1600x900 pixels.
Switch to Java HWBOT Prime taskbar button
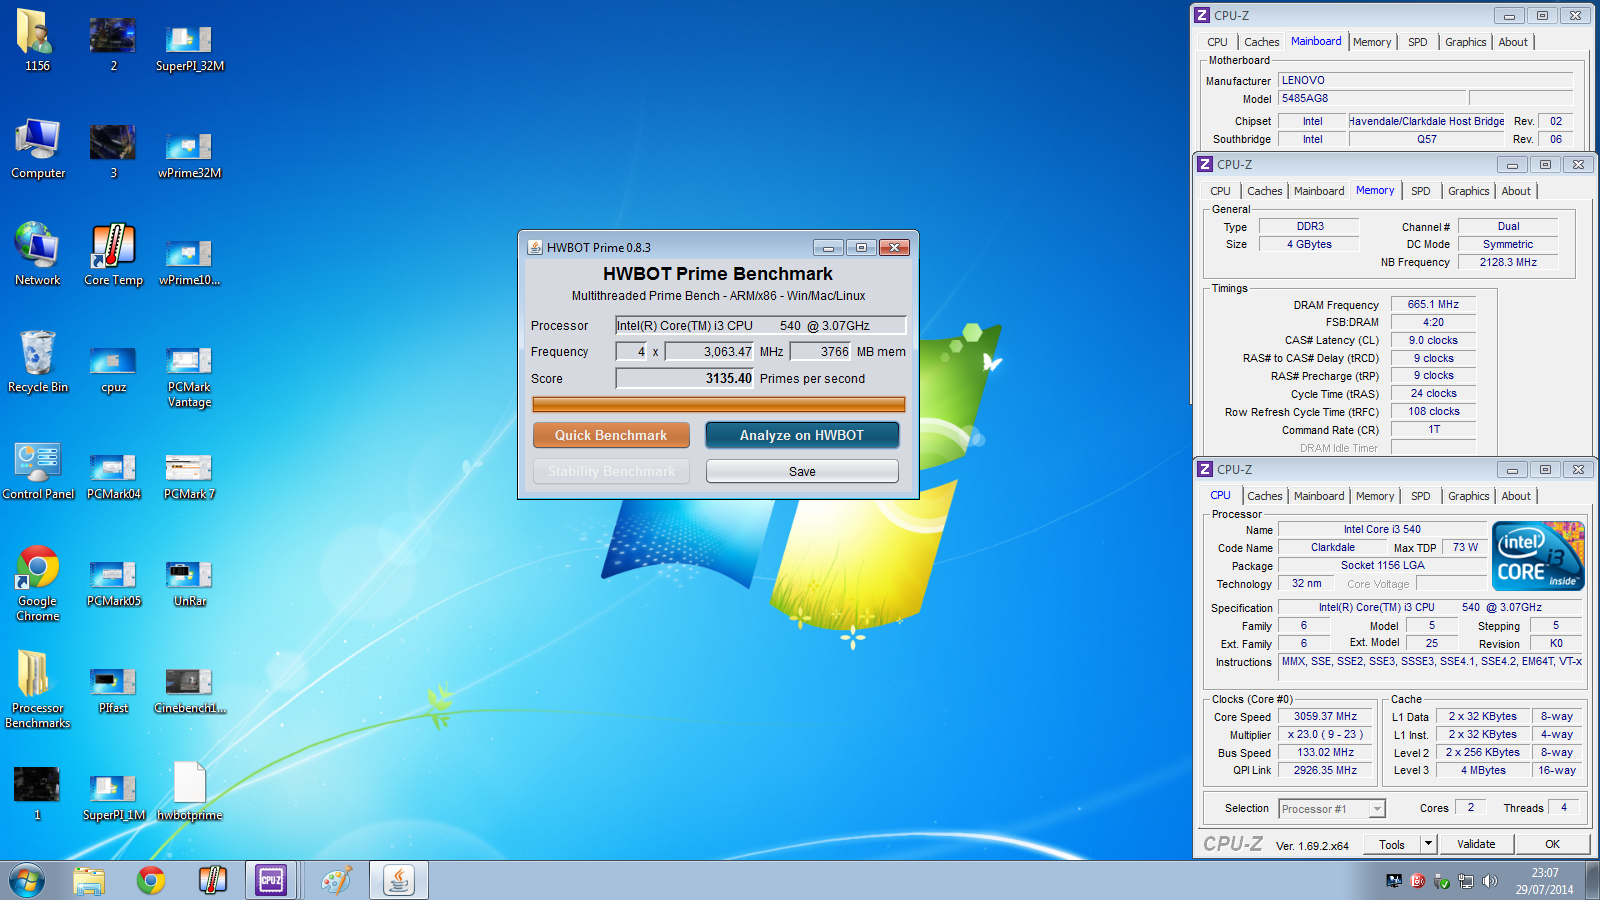[x=399, y=880]
